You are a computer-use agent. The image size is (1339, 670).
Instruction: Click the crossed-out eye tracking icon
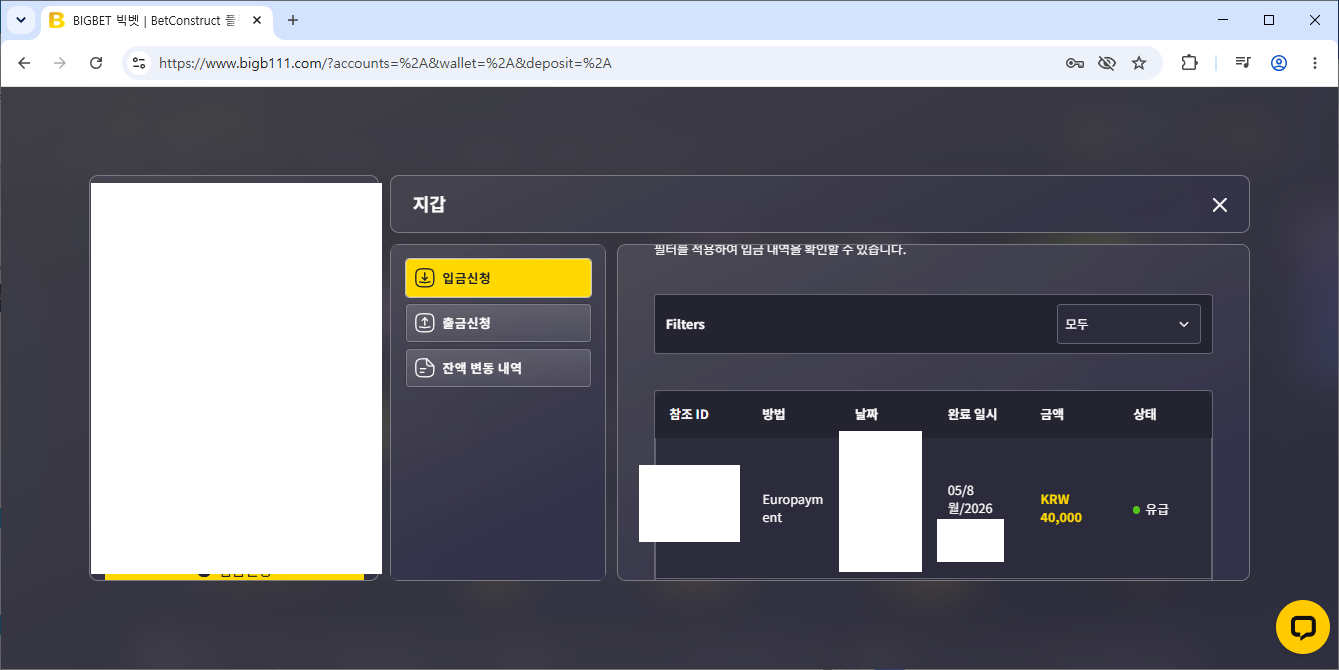pyautogui.click(x=1106, y=63)
